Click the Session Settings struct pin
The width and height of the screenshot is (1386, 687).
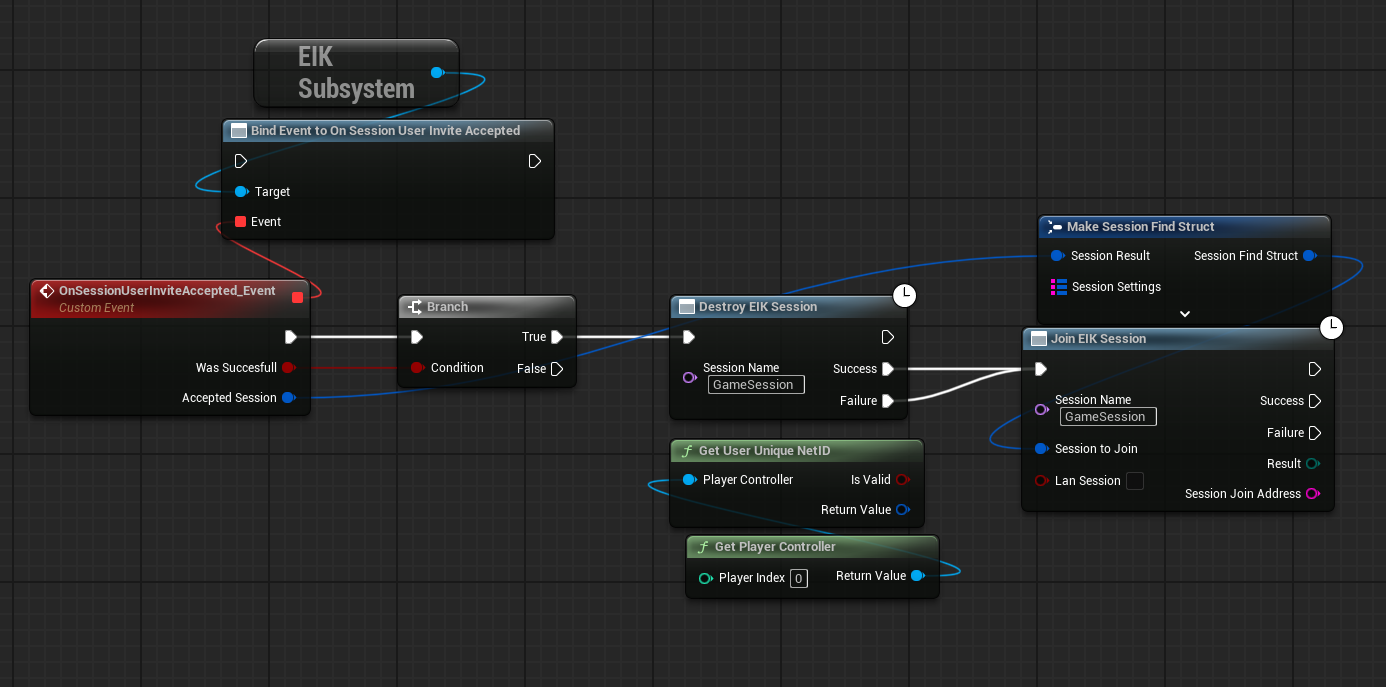coord(1059,287)
